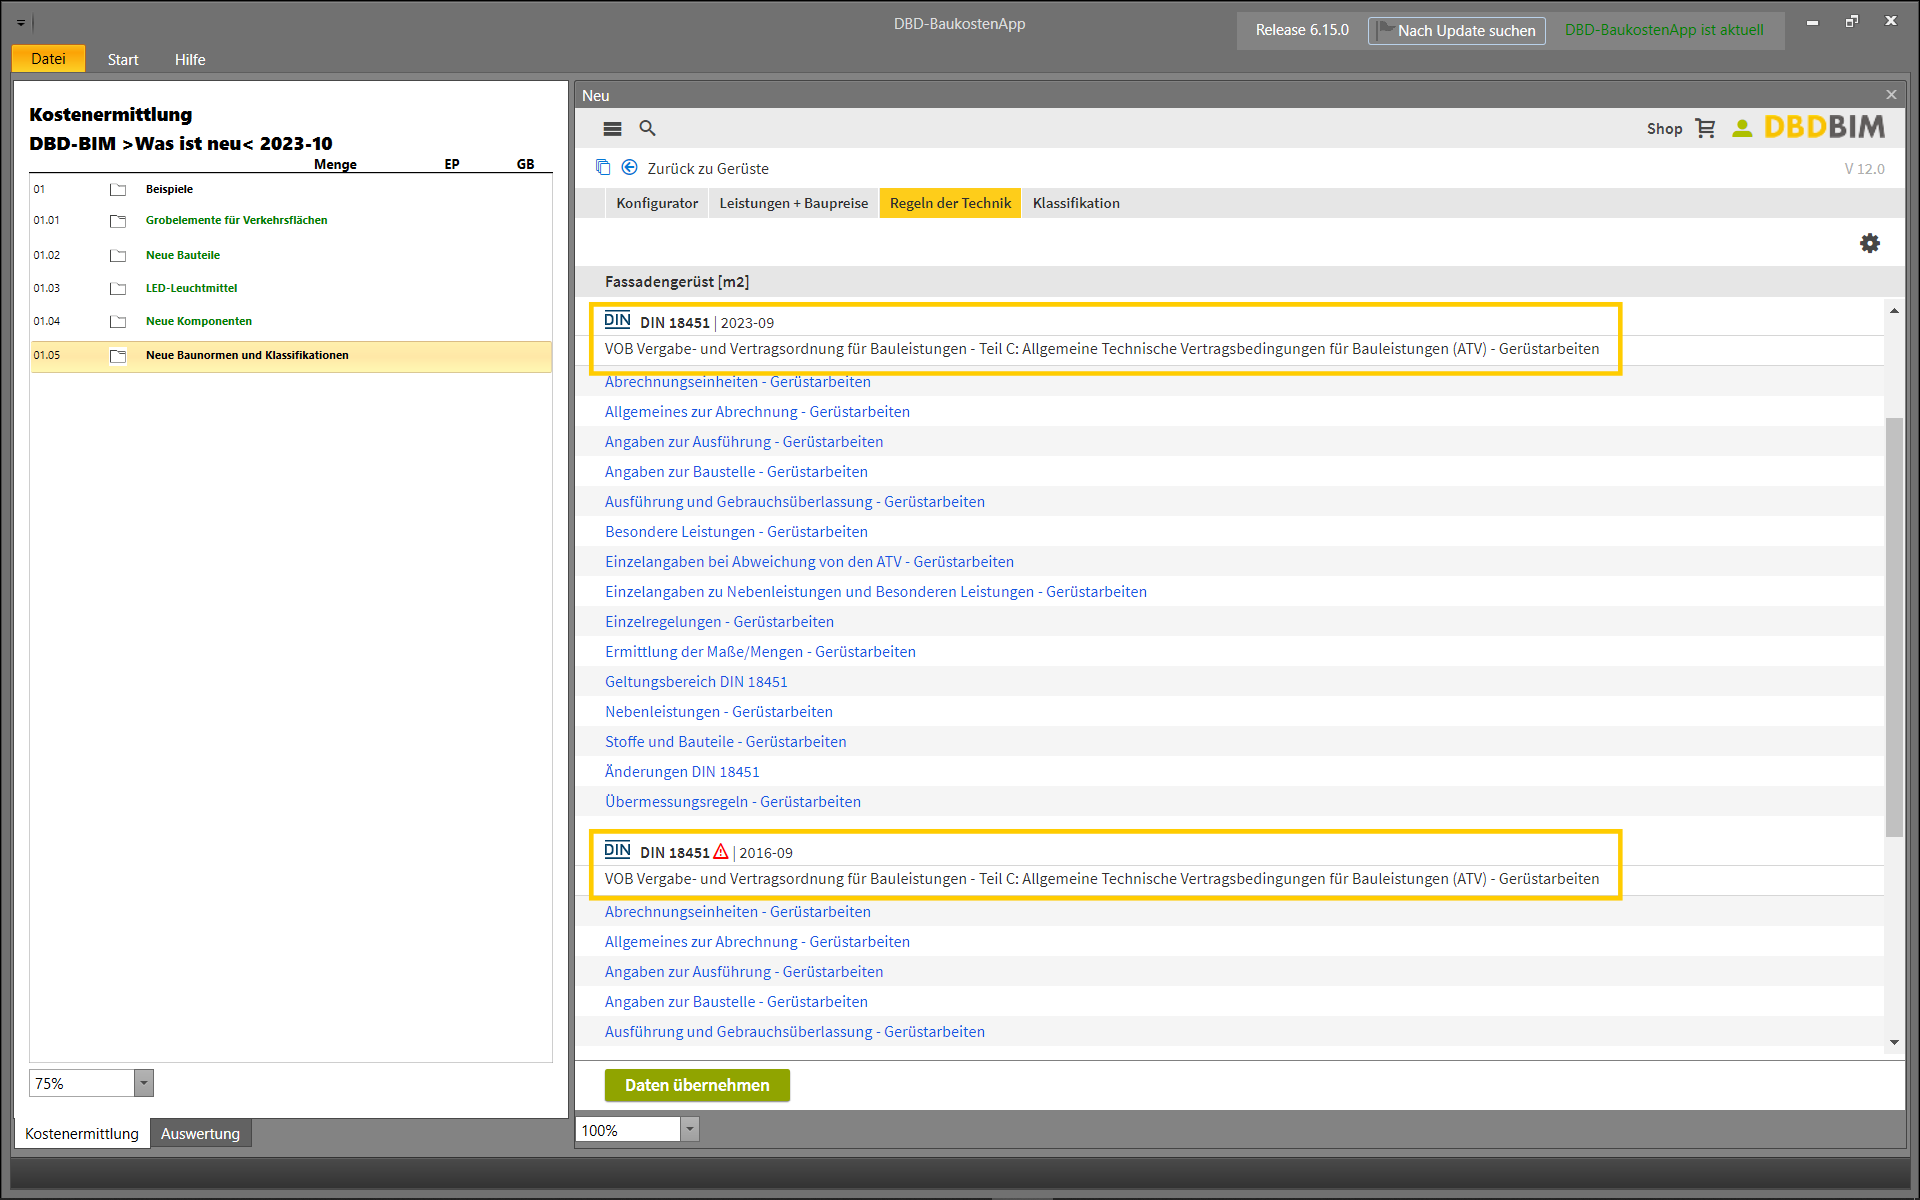Switch to the Konfigurator tab
This screenshot has width=1920, height=1200.
coord(657,203)
